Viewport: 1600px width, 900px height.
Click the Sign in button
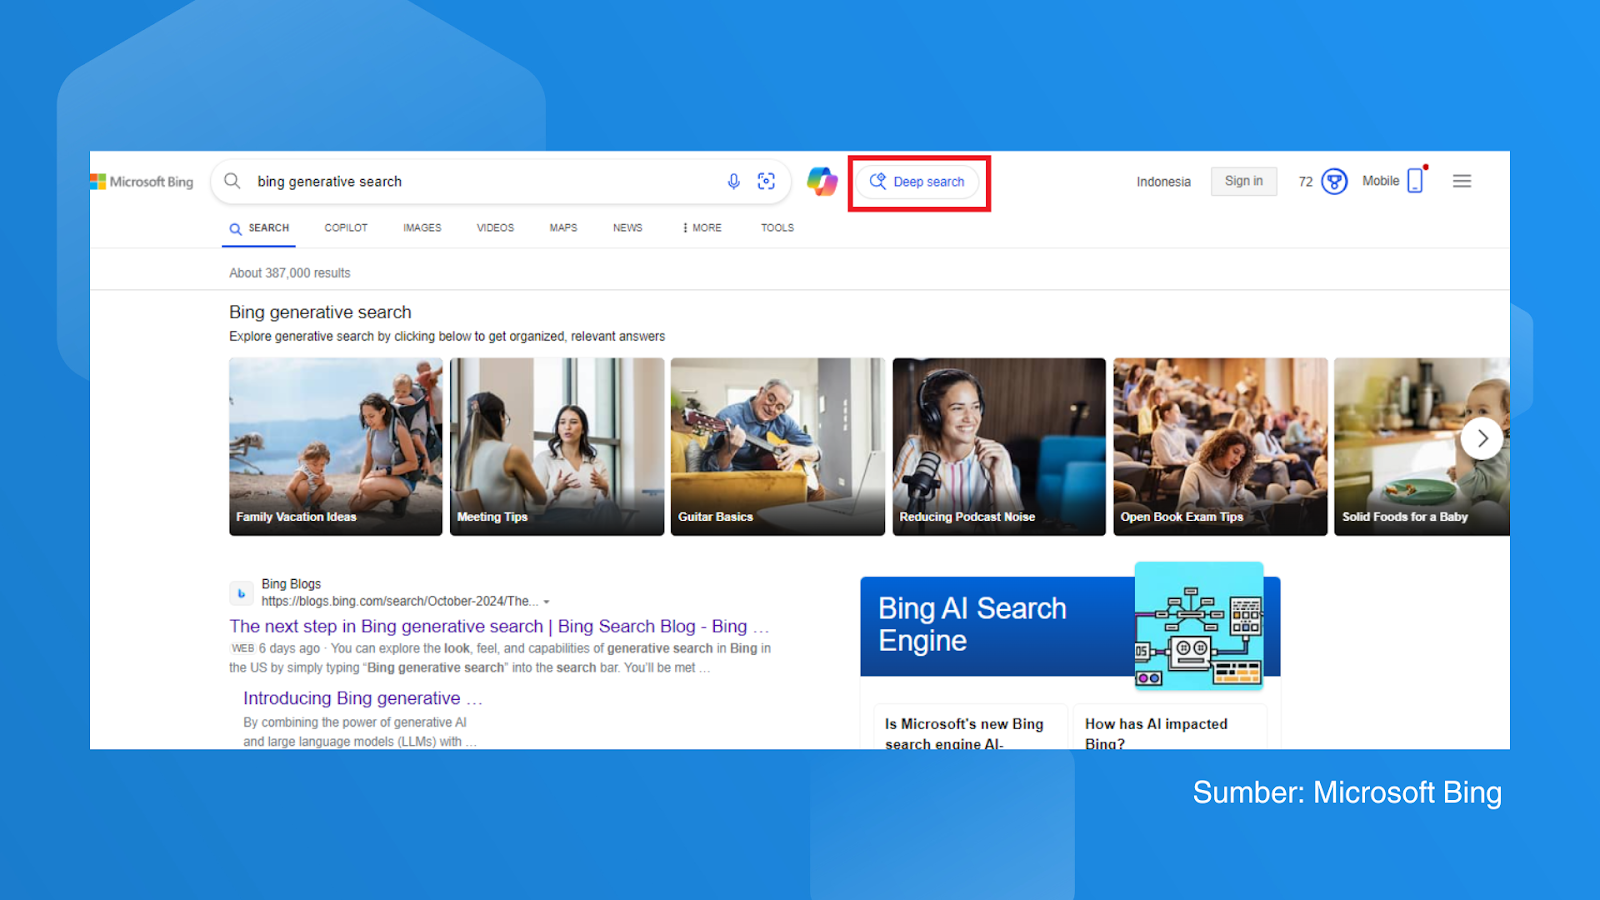1244,181
